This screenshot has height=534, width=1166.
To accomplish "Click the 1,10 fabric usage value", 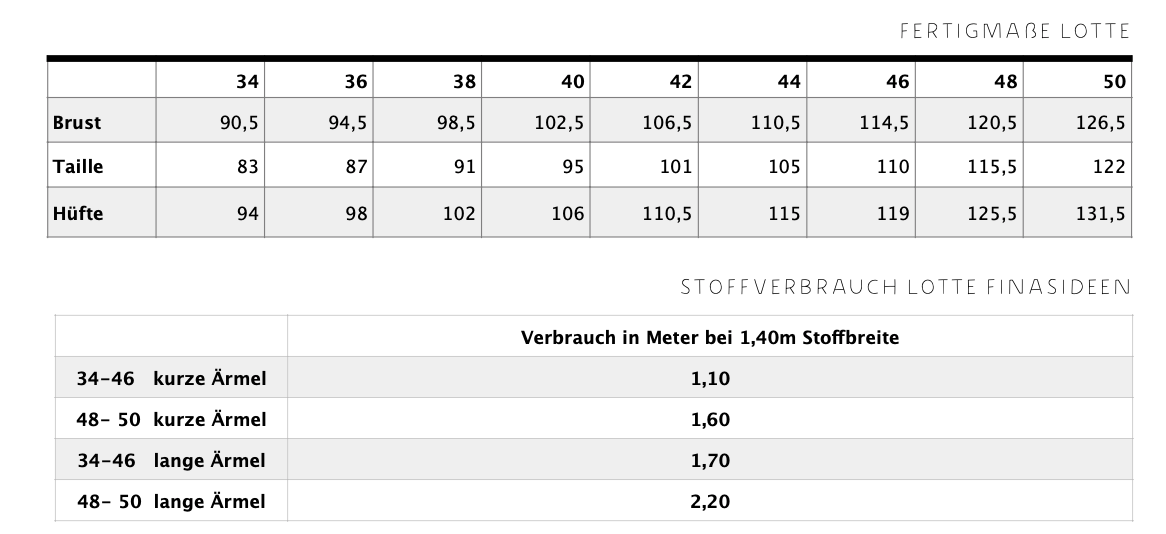I will pos(709,379).
